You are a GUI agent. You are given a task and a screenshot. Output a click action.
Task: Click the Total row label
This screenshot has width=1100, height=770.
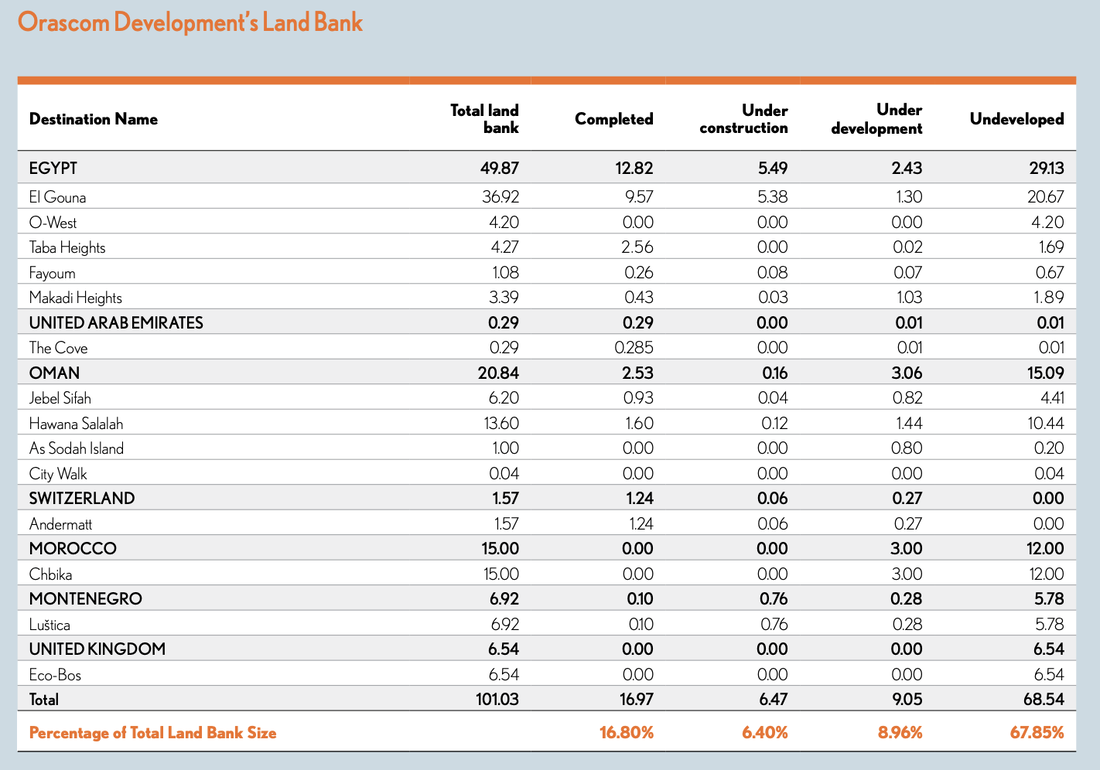point(43,700)
